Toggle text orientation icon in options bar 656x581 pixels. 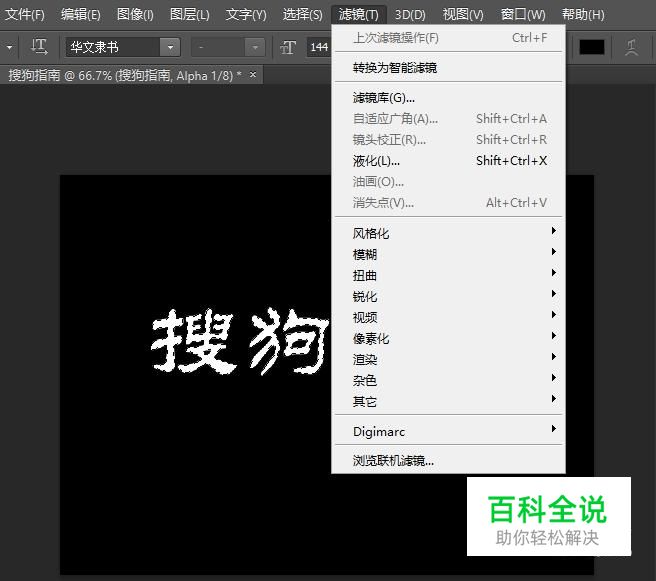click(x=39, y=46)
